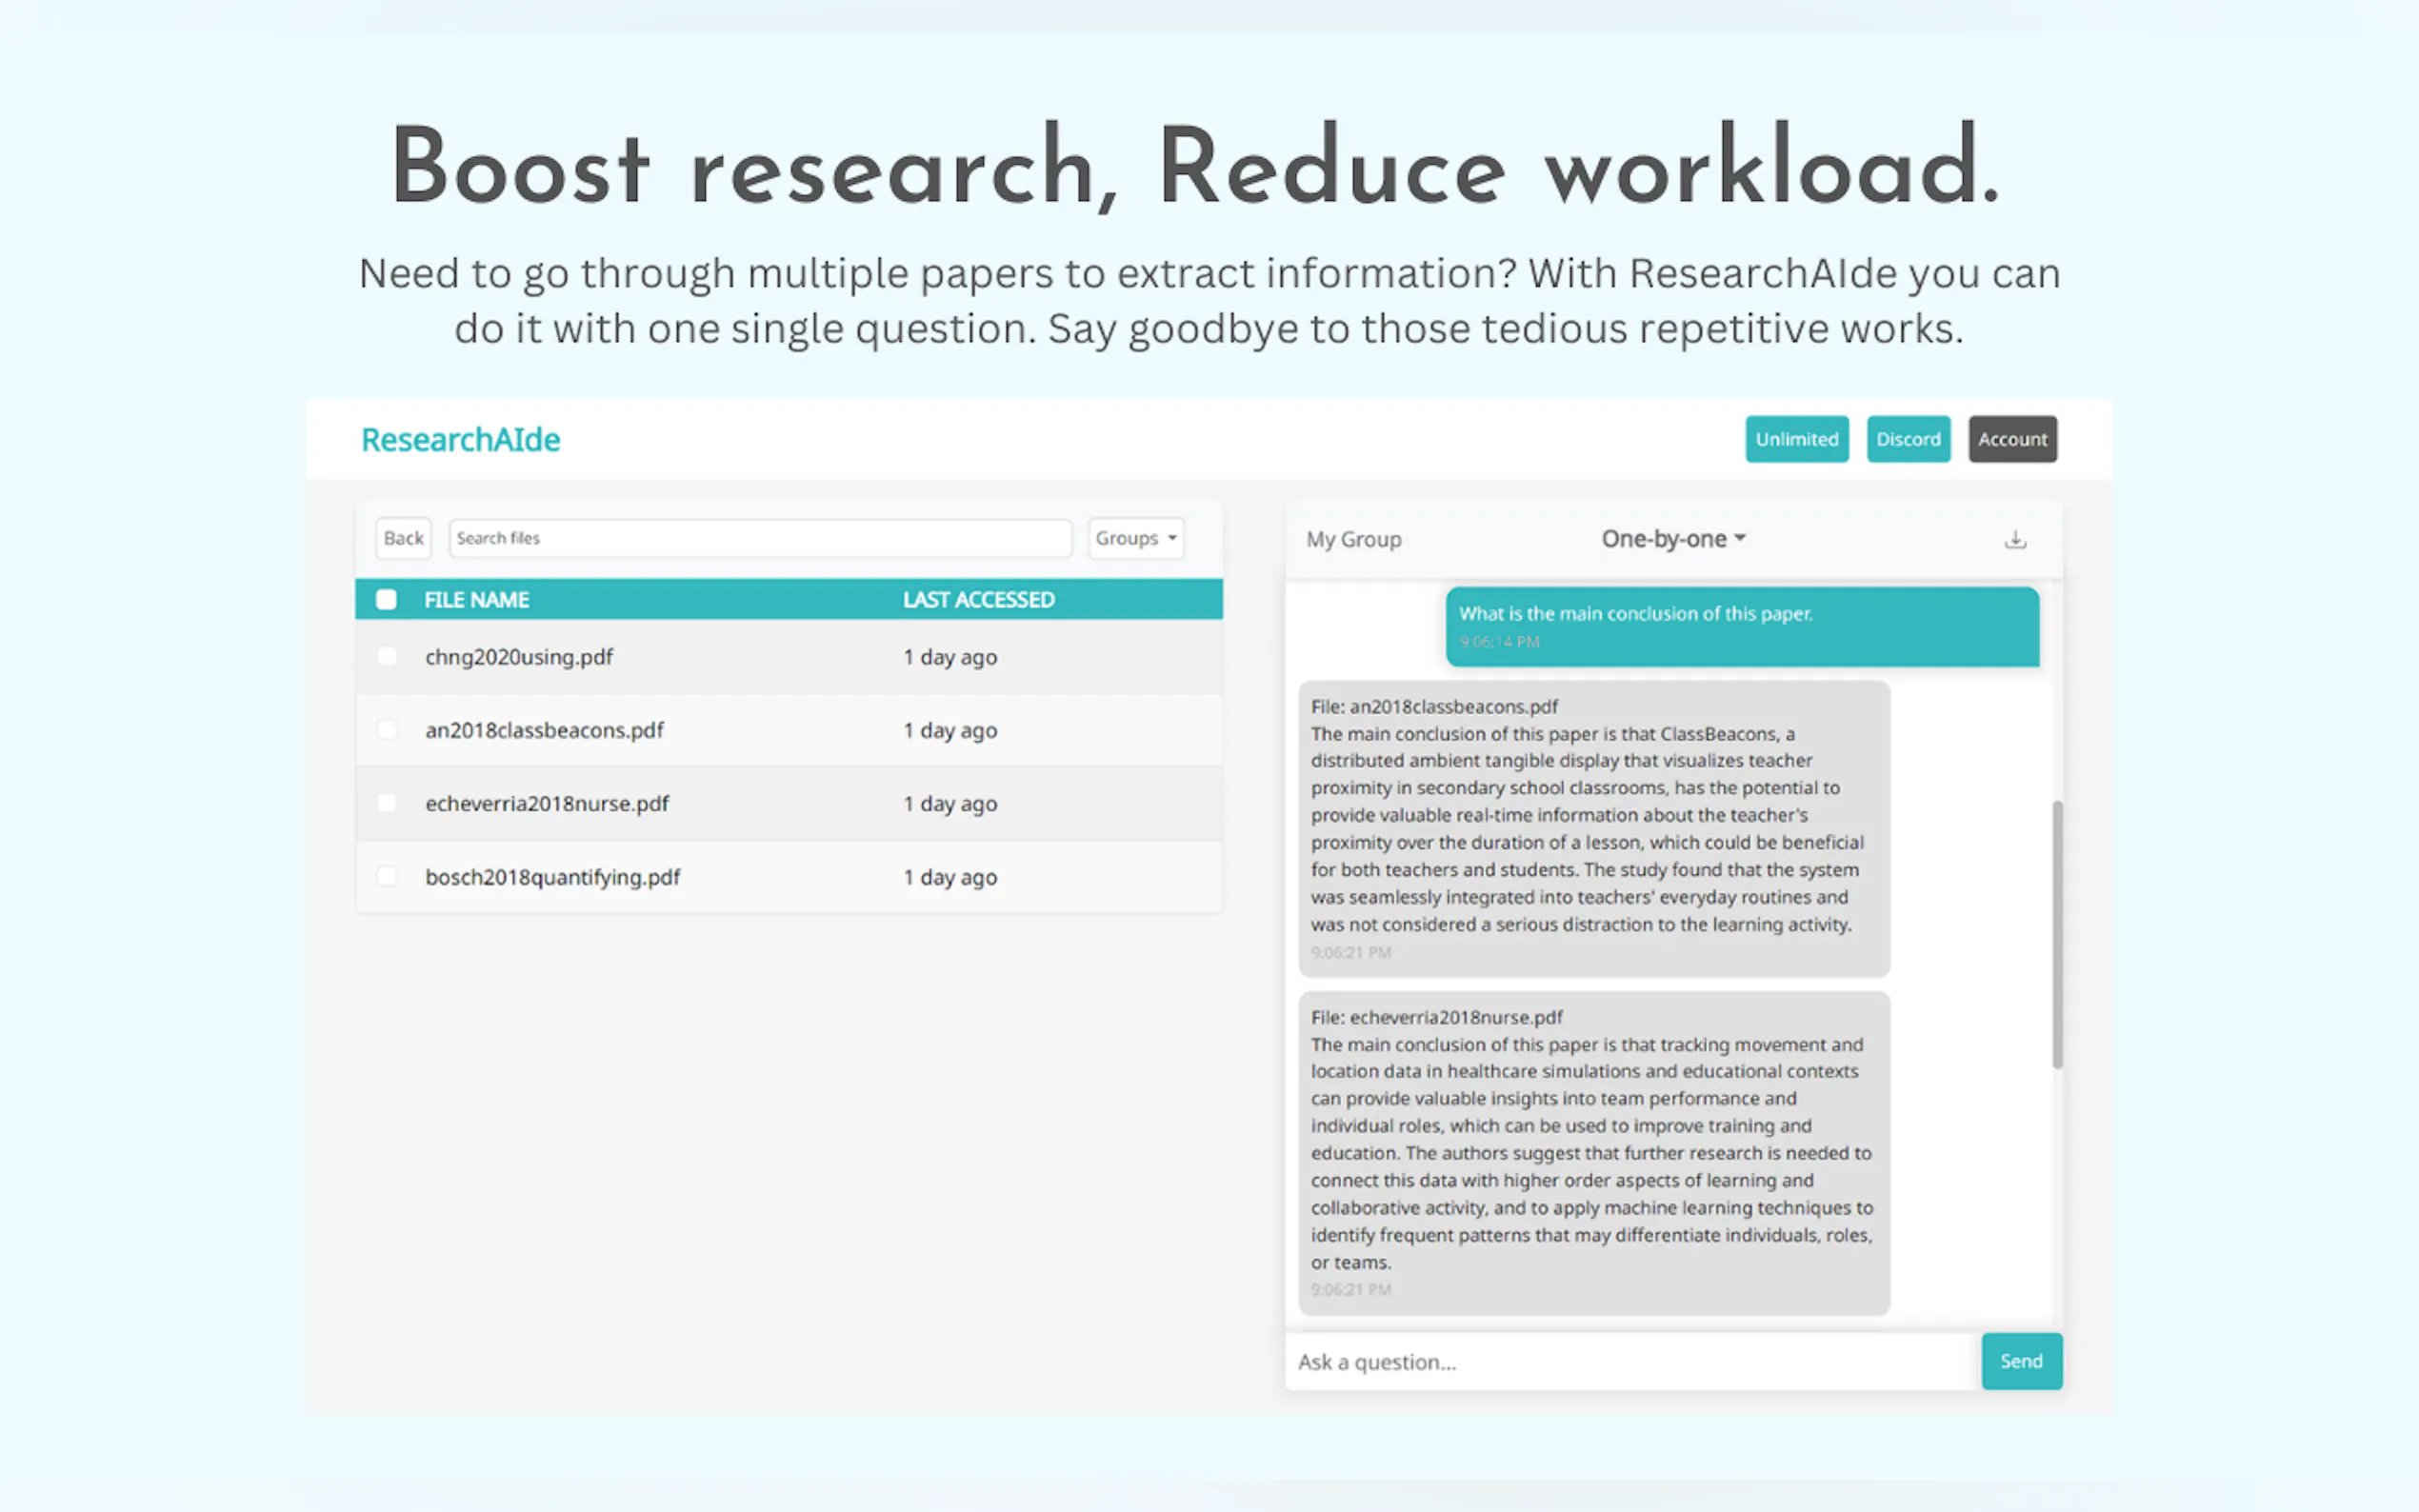Click the download conversation icon
This screenshot has height=1512, width=2419.
tap(2015, 538)
